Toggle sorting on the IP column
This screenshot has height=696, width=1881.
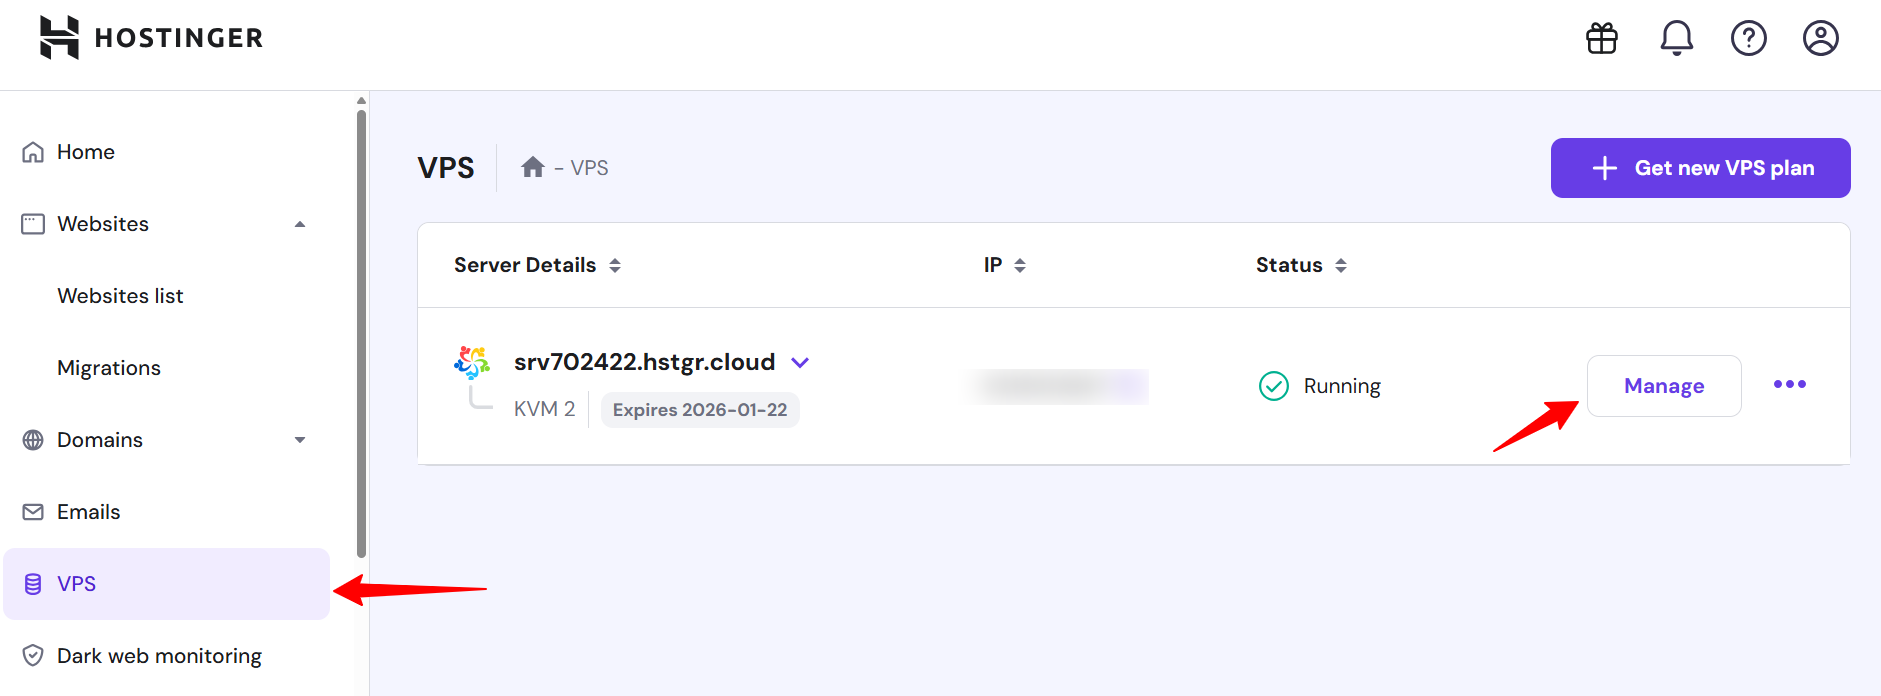click(x=1020, y=265)
